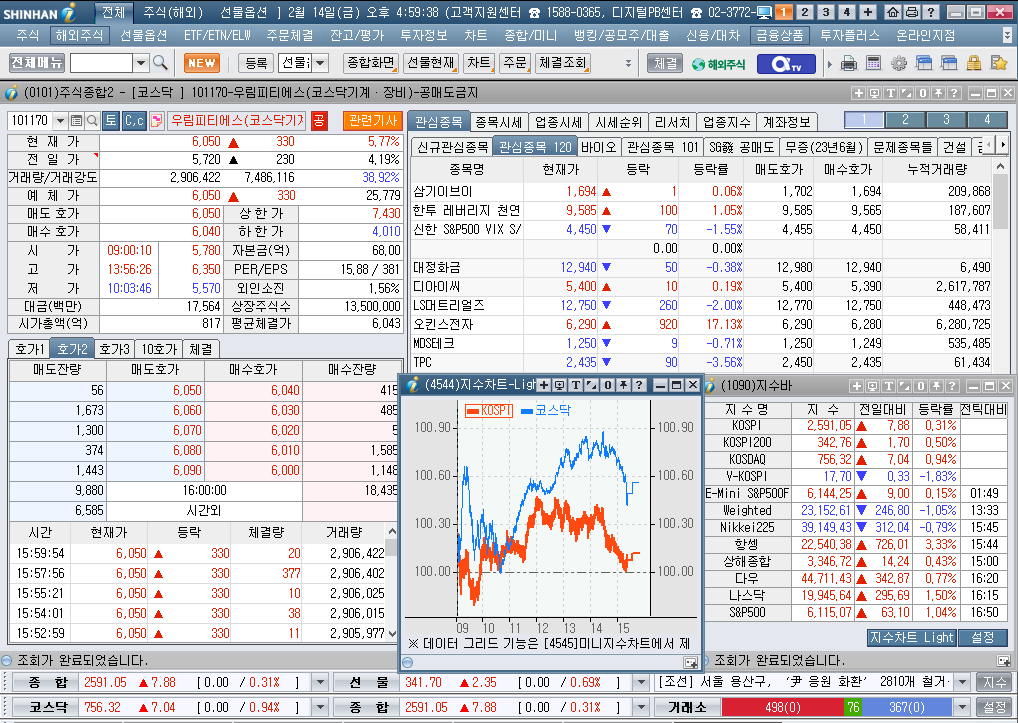This screenshot has width=1018, height=723.
Task: Switch to the 종목시세 tab
Action: (499, 121)
